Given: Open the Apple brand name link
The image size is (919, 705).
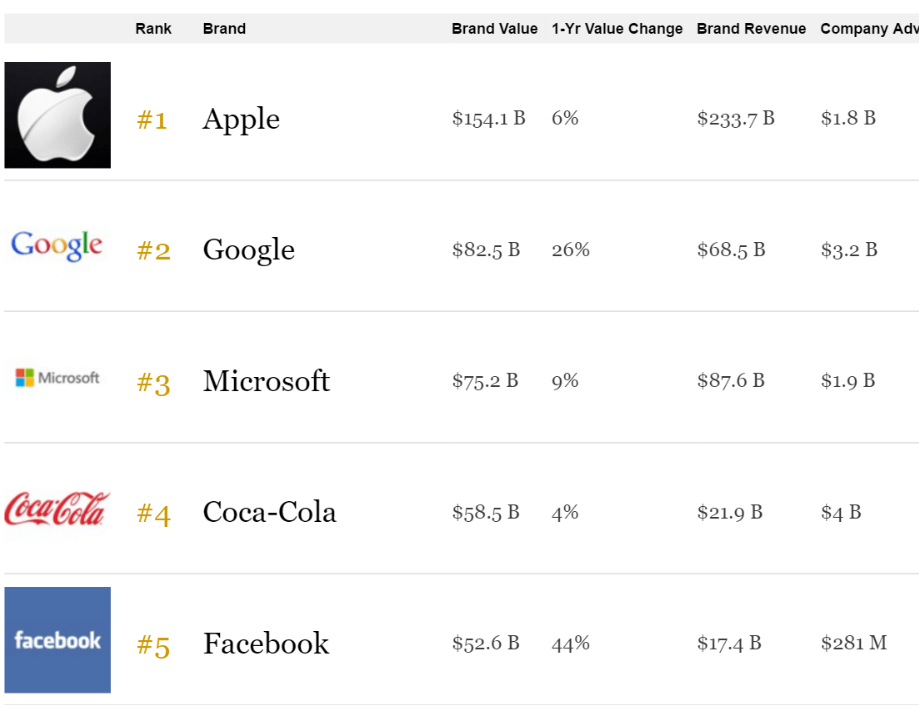Looking at the screenshot, I should coord(241,119).
